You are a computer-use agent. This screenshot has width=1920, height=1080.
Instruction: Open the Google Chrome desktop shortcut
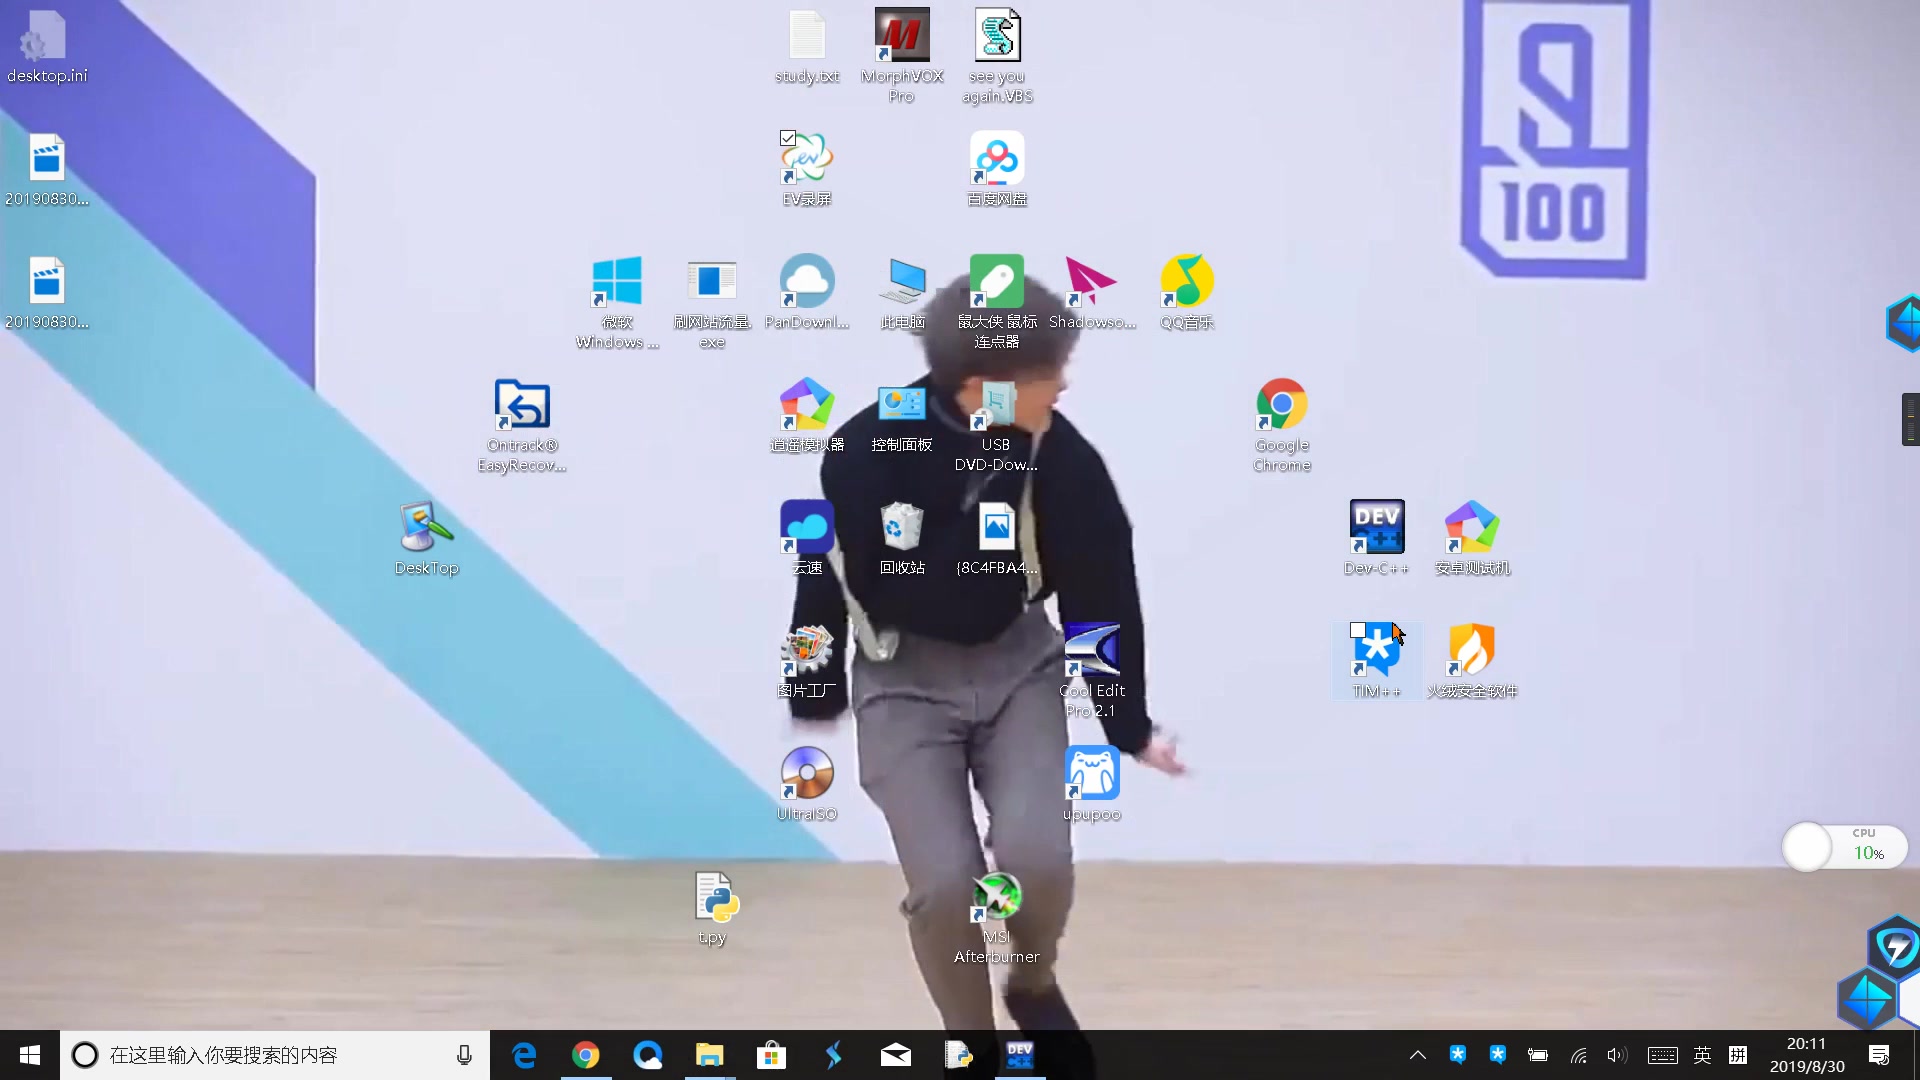(x=1281, y=405)
